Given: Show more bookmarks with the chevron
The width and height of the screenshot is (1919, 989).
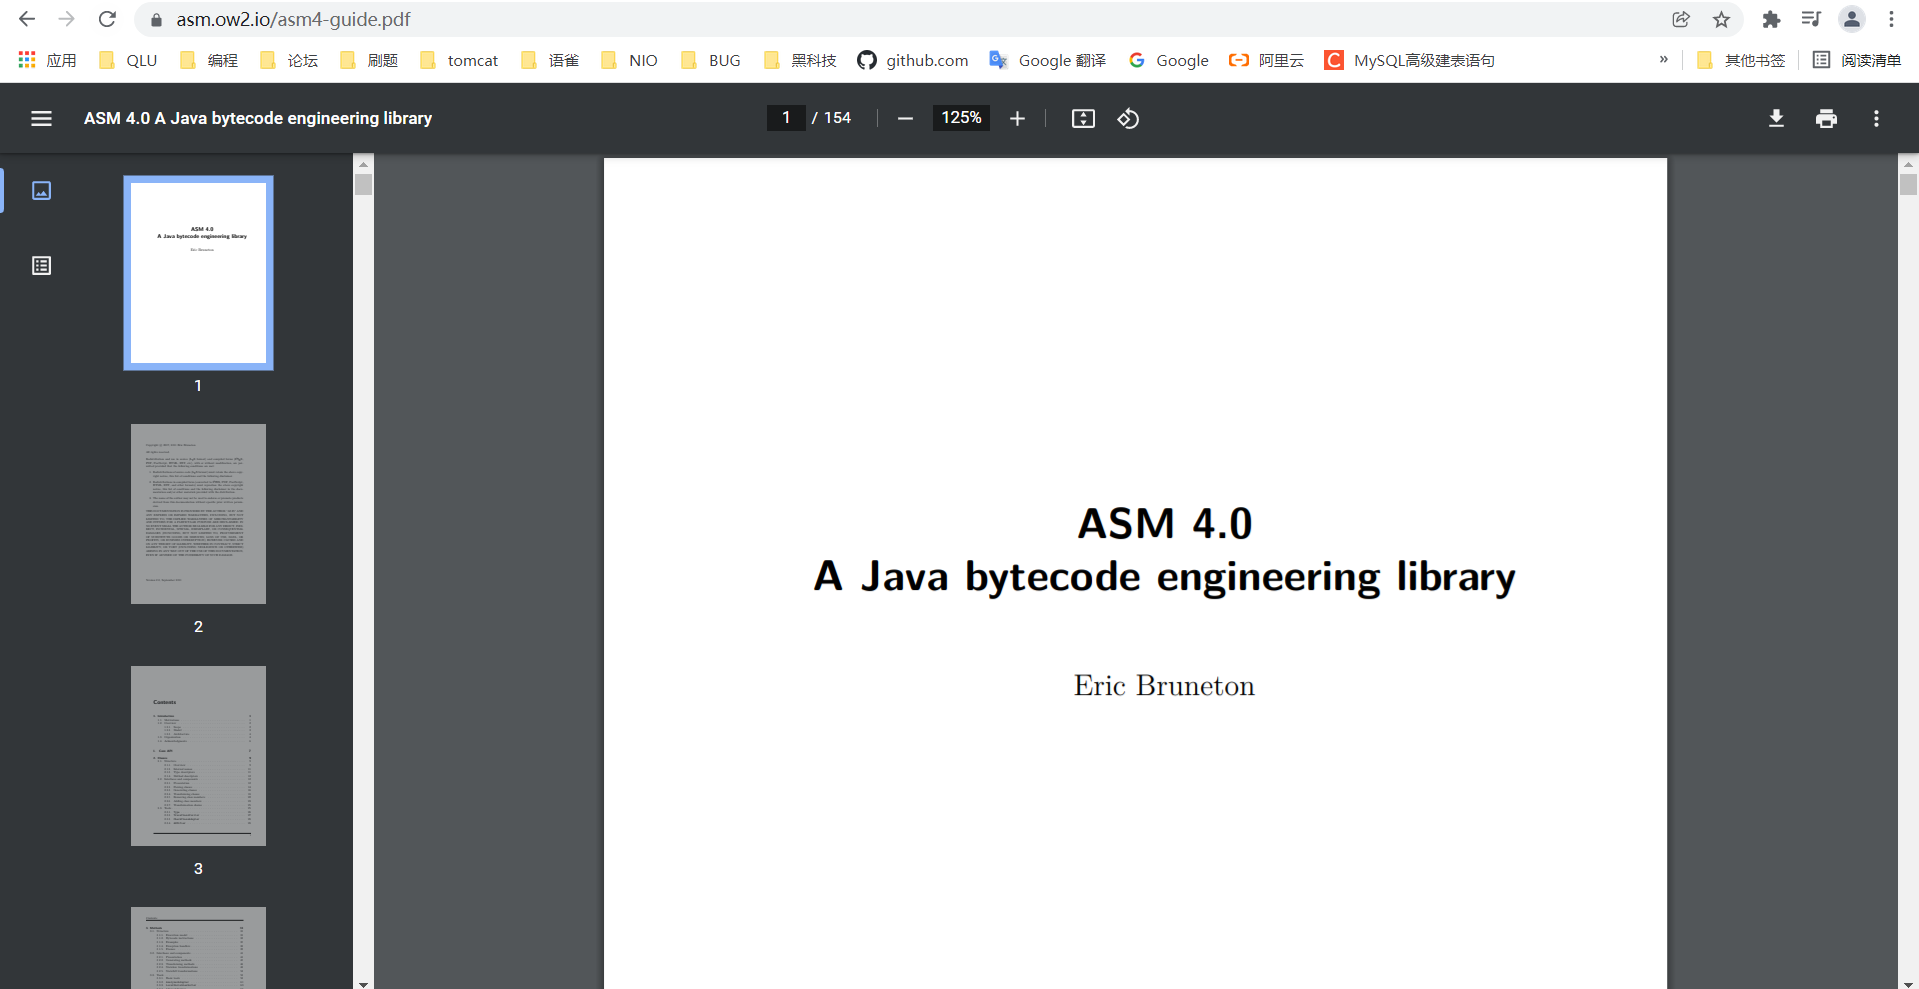Looking at the screenshot, I should (1664, 60).
